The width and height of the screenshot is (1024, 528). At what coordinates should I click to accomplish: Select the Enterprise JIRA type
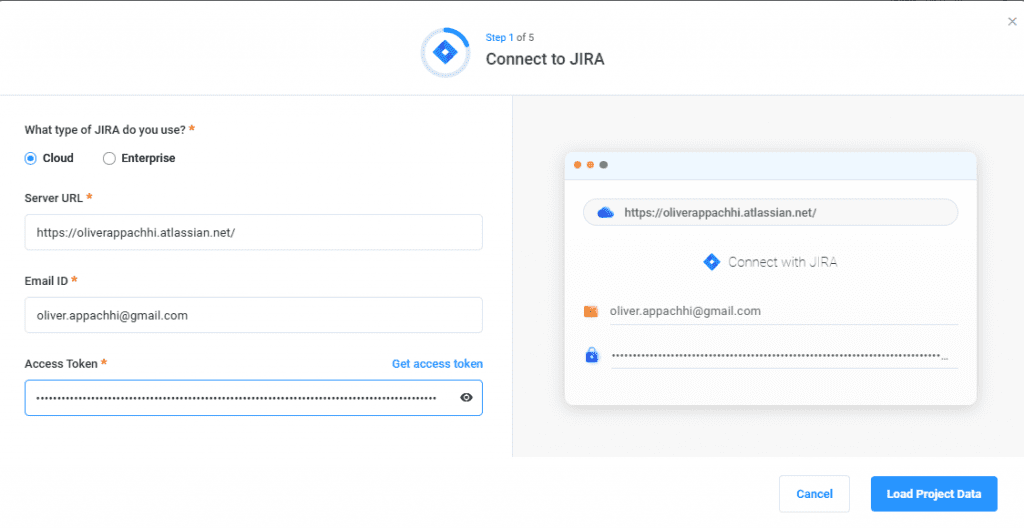click(109, 158)
